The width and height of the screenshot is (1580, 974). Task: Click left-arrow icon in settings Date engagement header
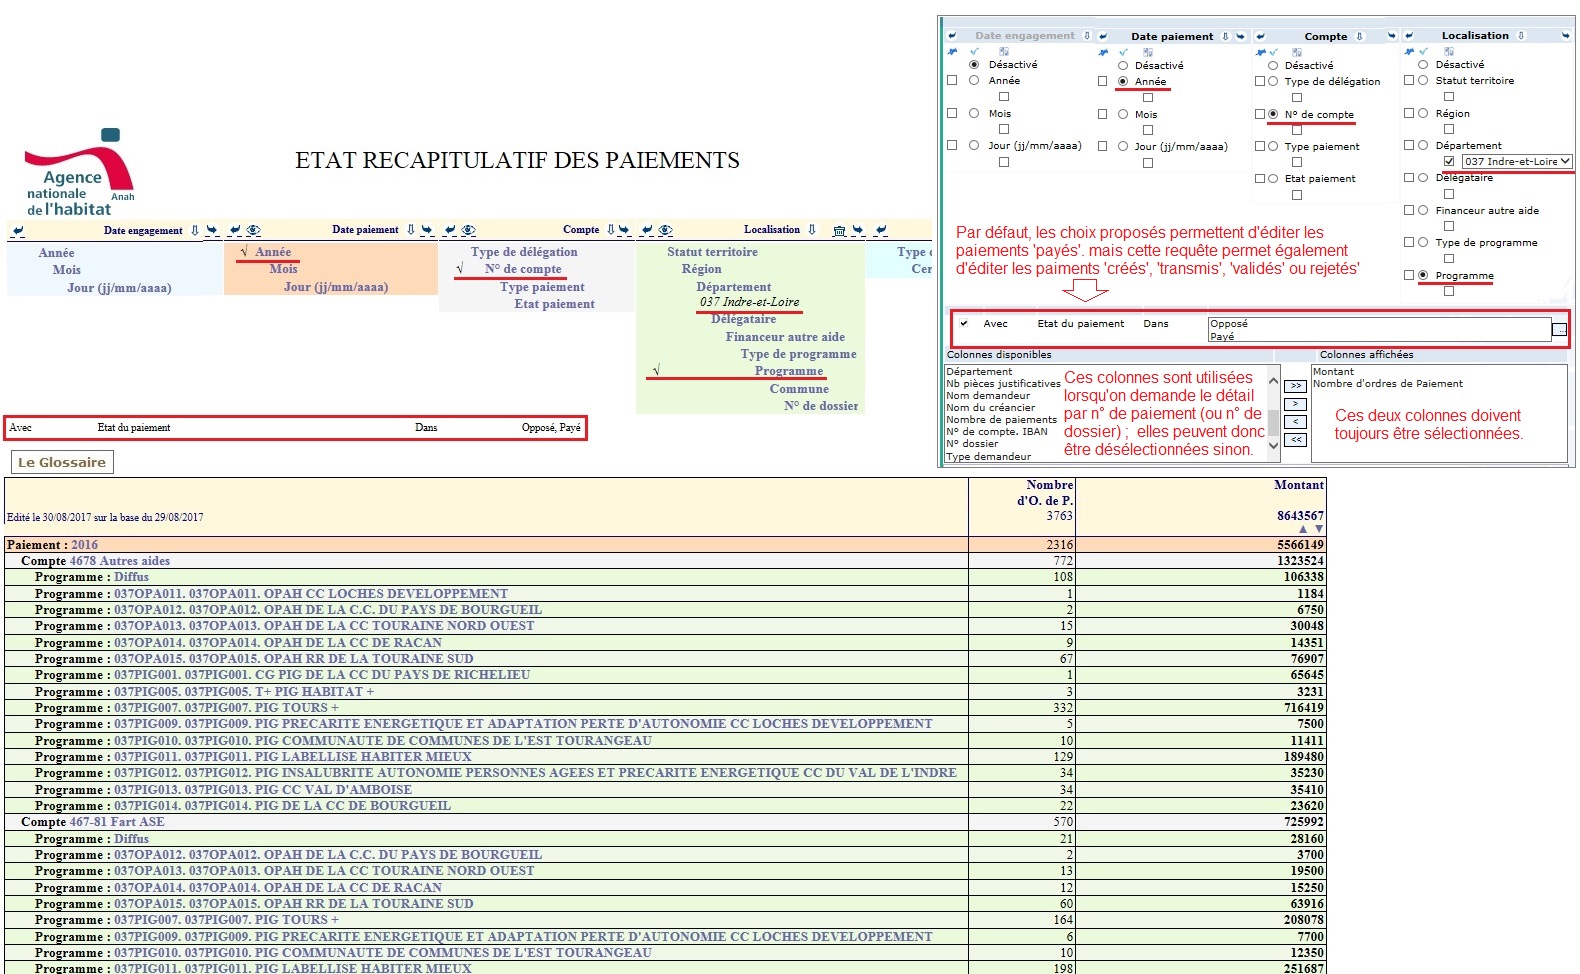[x=952, y=35]
